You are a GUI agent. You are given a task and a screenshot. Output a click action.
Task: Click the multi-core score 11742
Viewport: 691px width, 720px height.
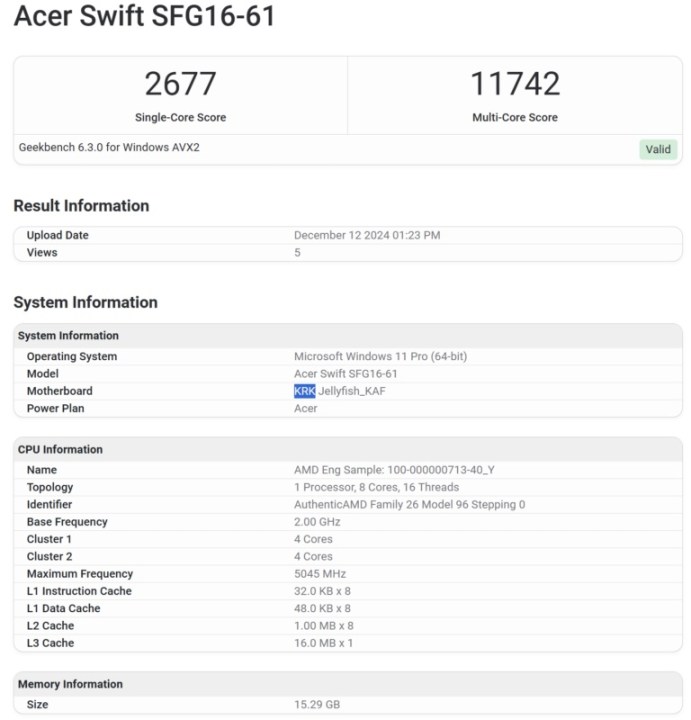[x=515, y=84]
